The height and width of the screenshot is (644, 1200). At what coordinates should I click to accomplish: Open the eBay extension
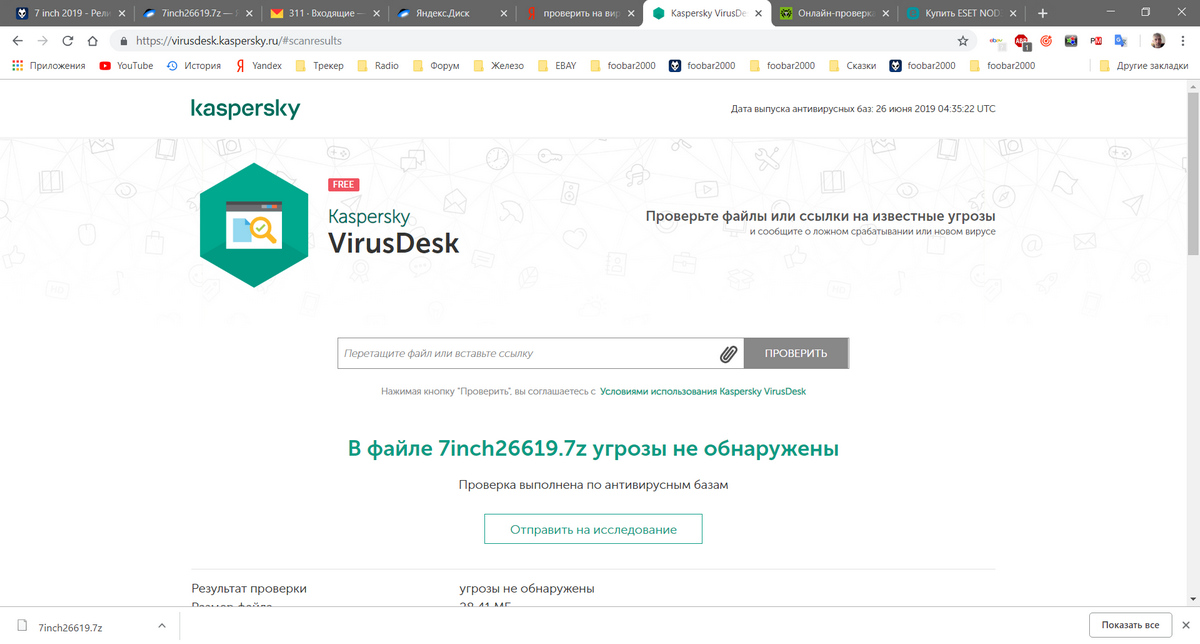click(x=996, y=42)
